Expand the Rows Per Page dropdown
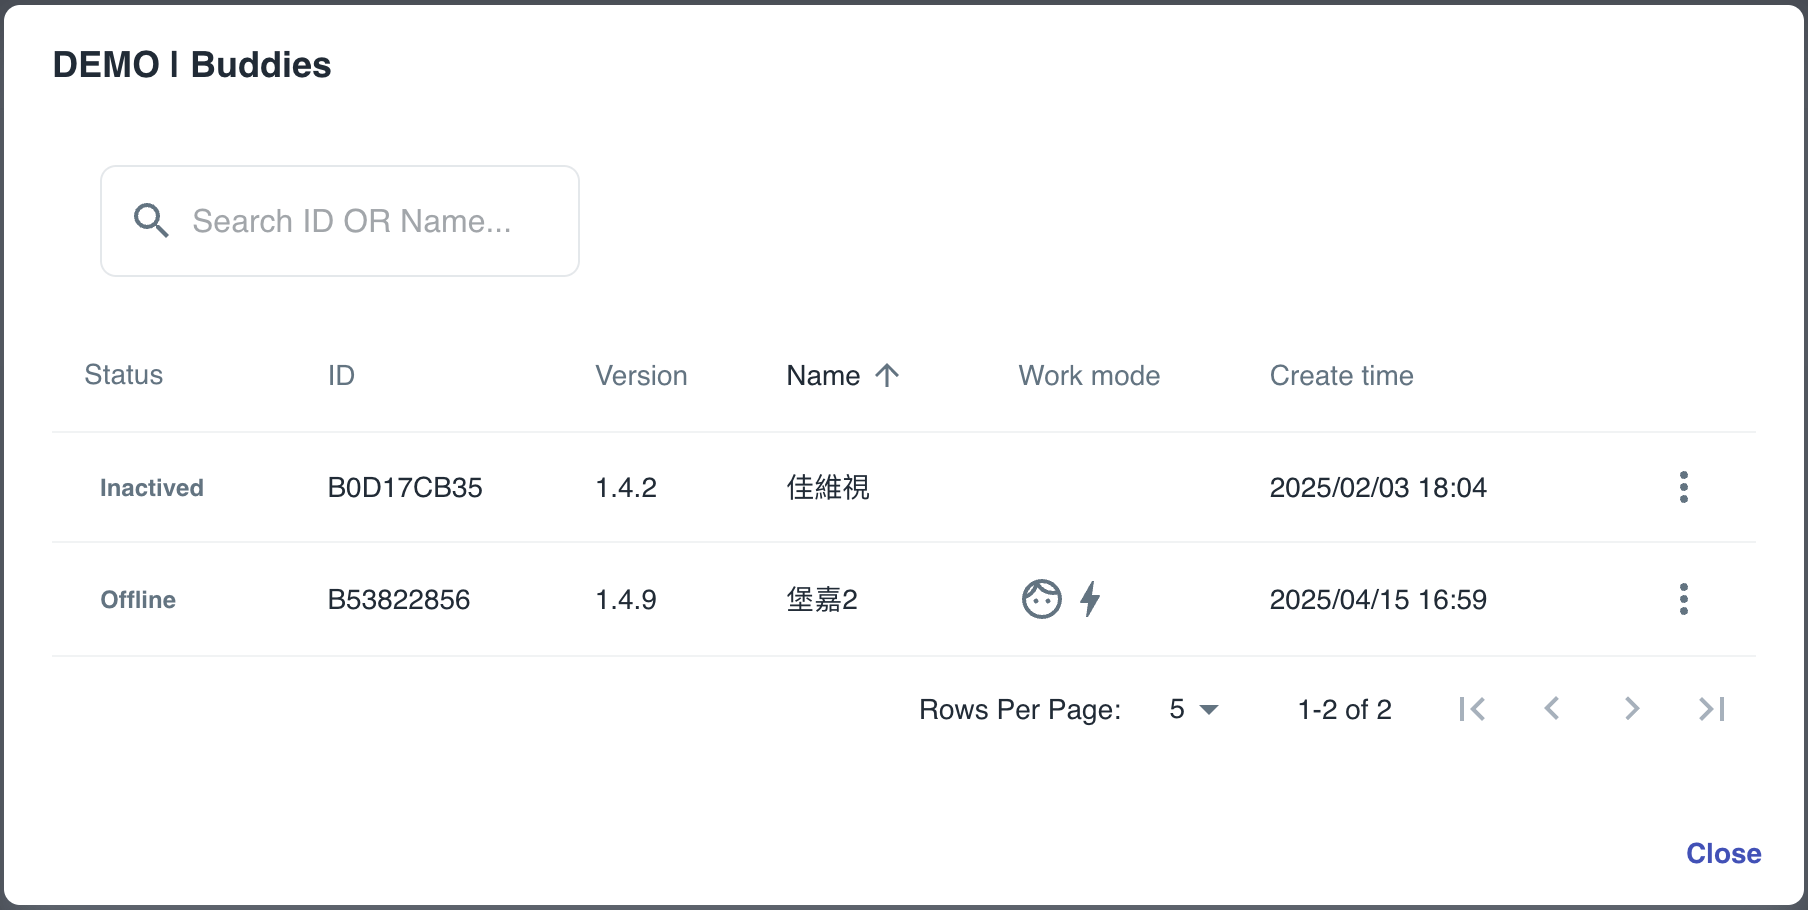1808x910 pixels. 1194,709
